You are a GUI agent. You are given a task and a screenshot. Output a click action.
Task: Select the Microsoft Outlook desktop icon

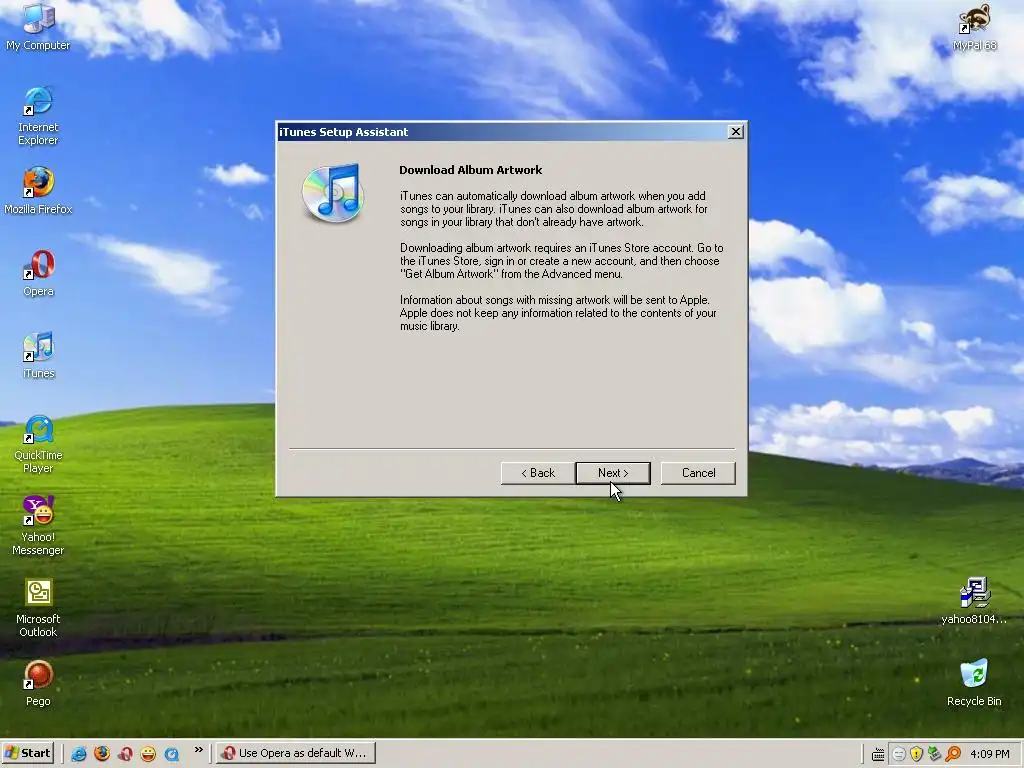click(38, 608)
